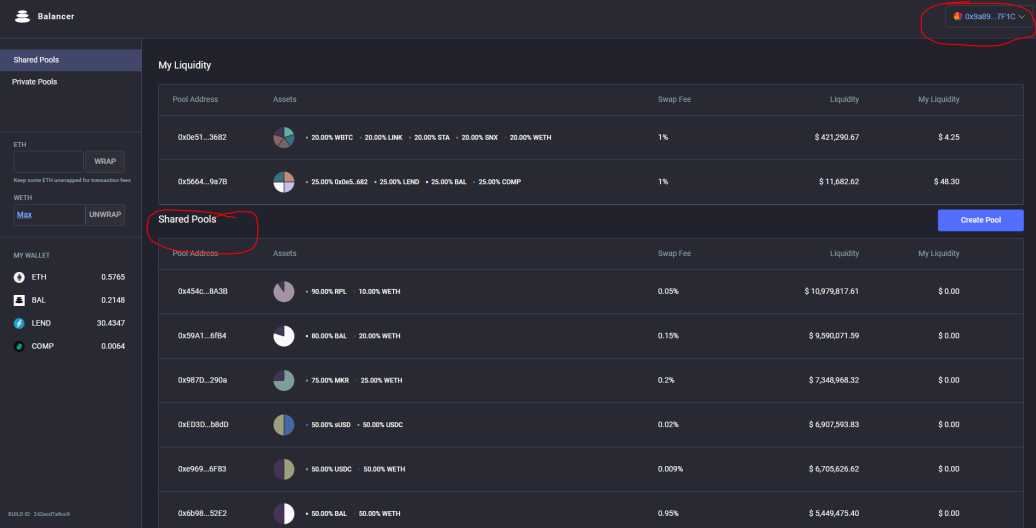Switch to the Shared Pools sidebar tab
The image size is (1036, 528).
tap(71, 60)
